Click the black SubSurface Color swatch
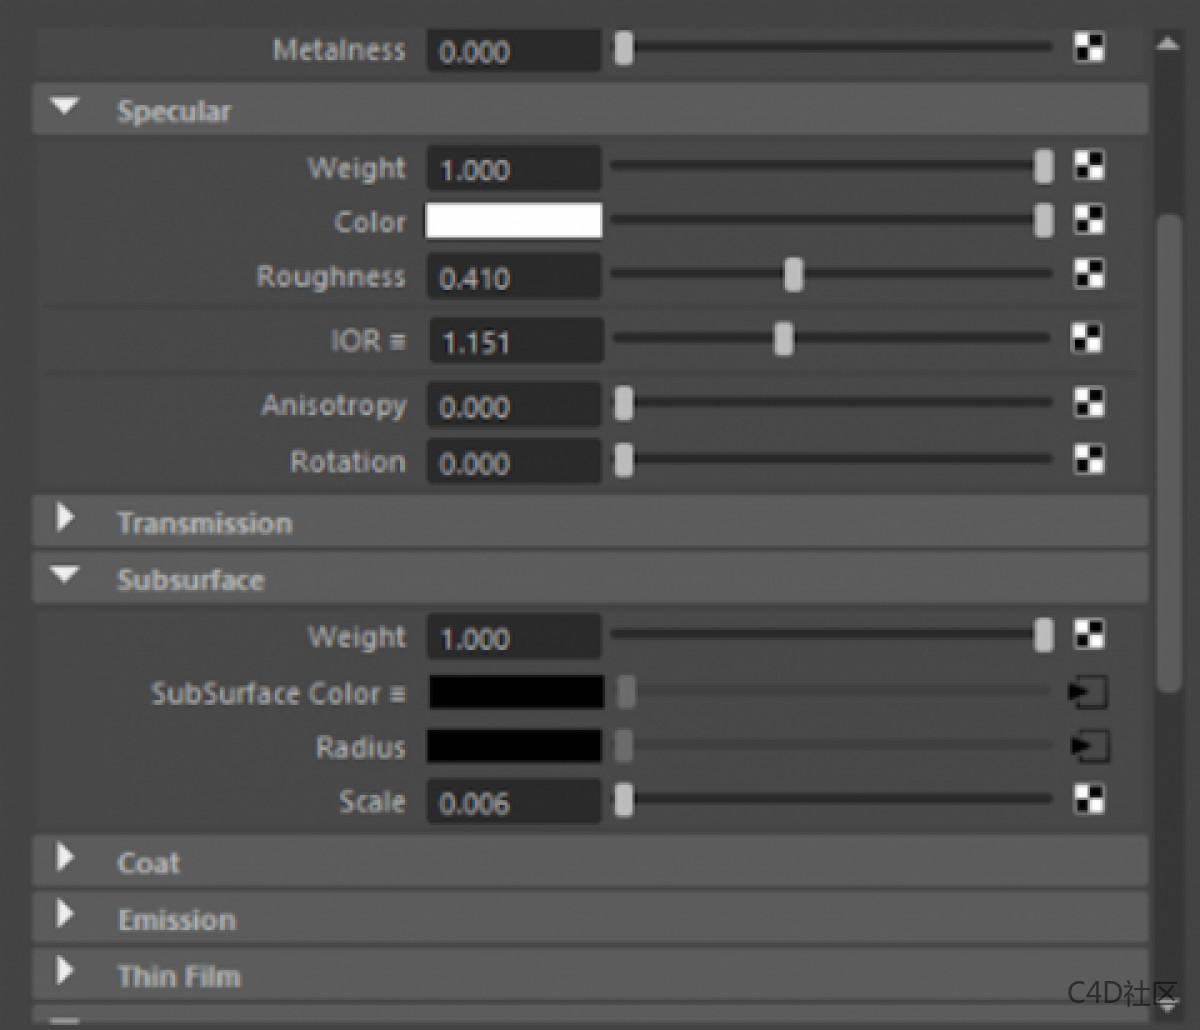Screen dimensions: 1200x1030 (516, 692)
